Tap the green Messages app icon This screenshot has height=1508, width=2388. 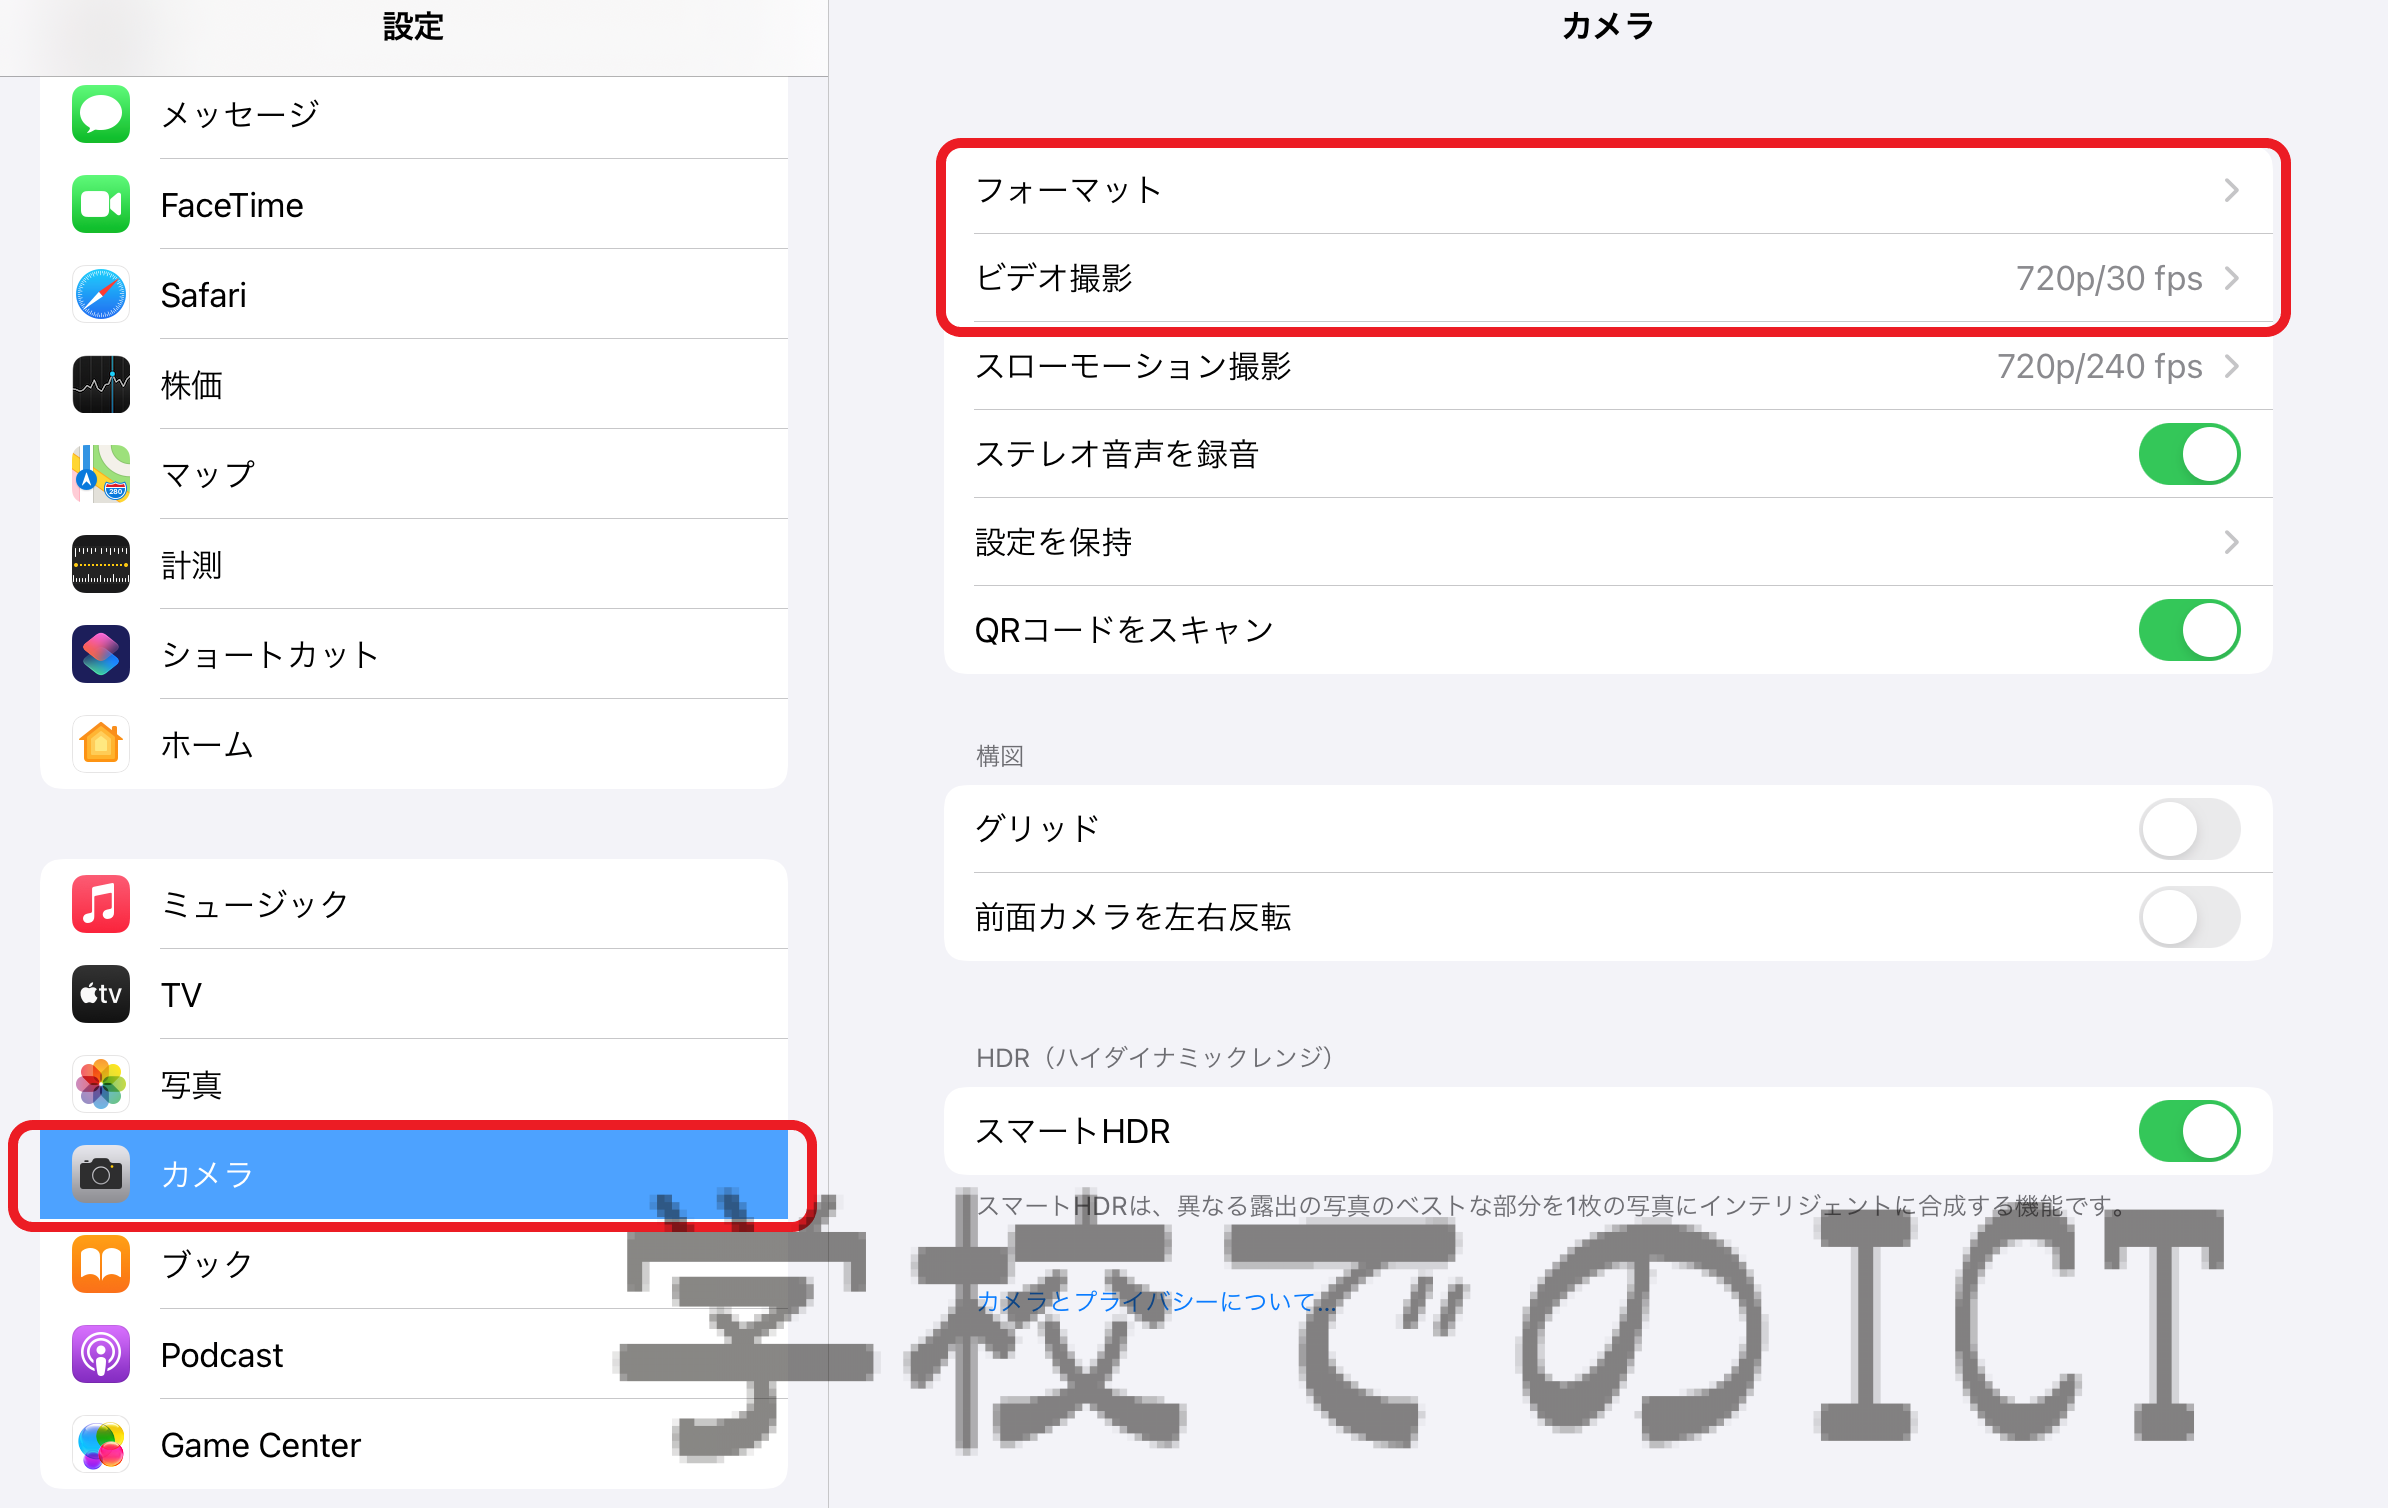(101, 114)
